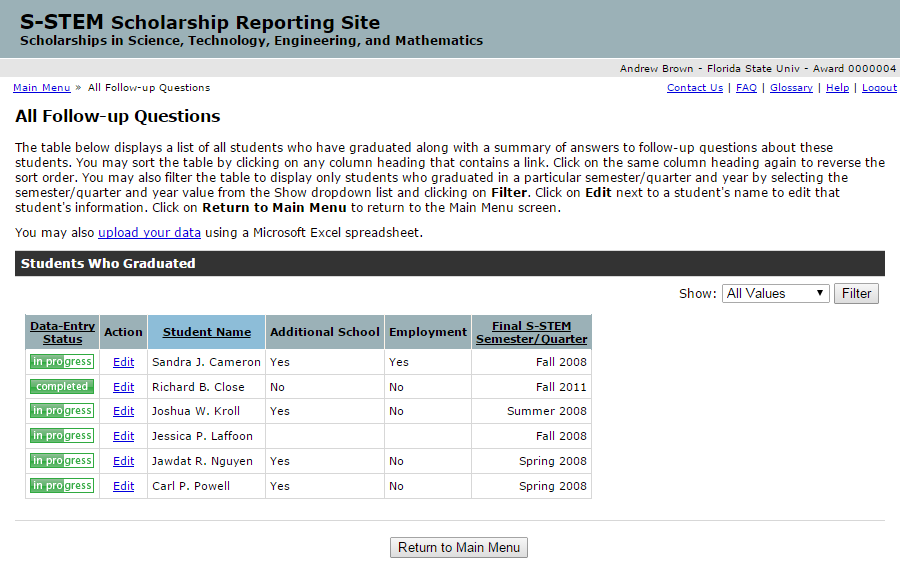Edit Richard B. Close's record

123,387
